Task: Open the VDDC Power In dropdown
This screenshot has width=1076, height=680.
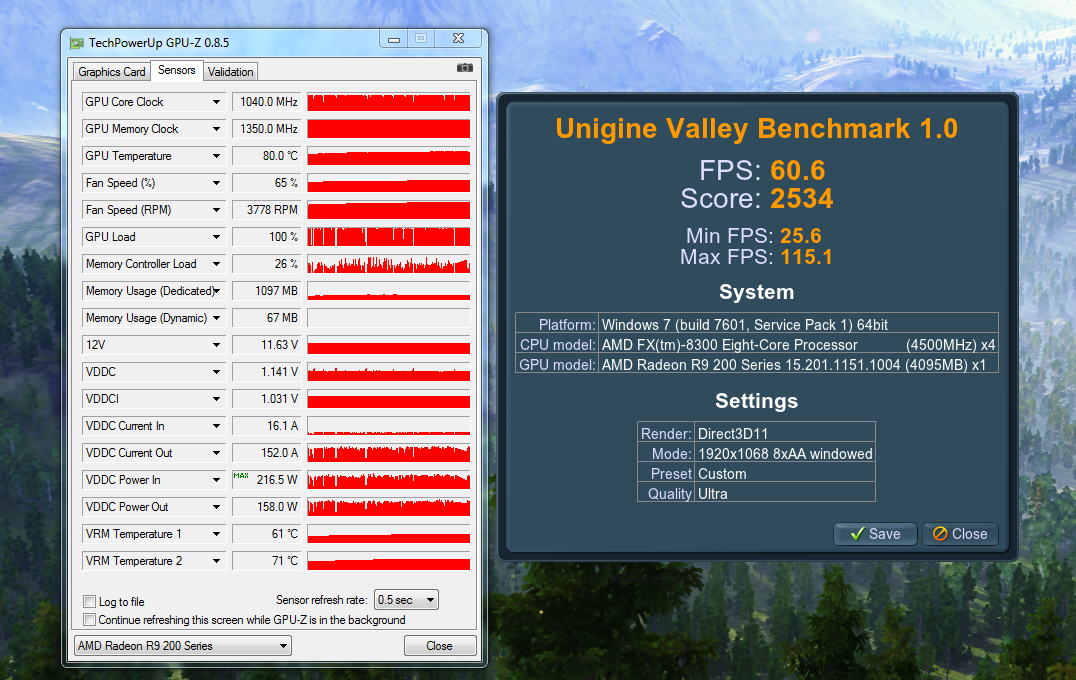Action: click(x=216, y=480)
